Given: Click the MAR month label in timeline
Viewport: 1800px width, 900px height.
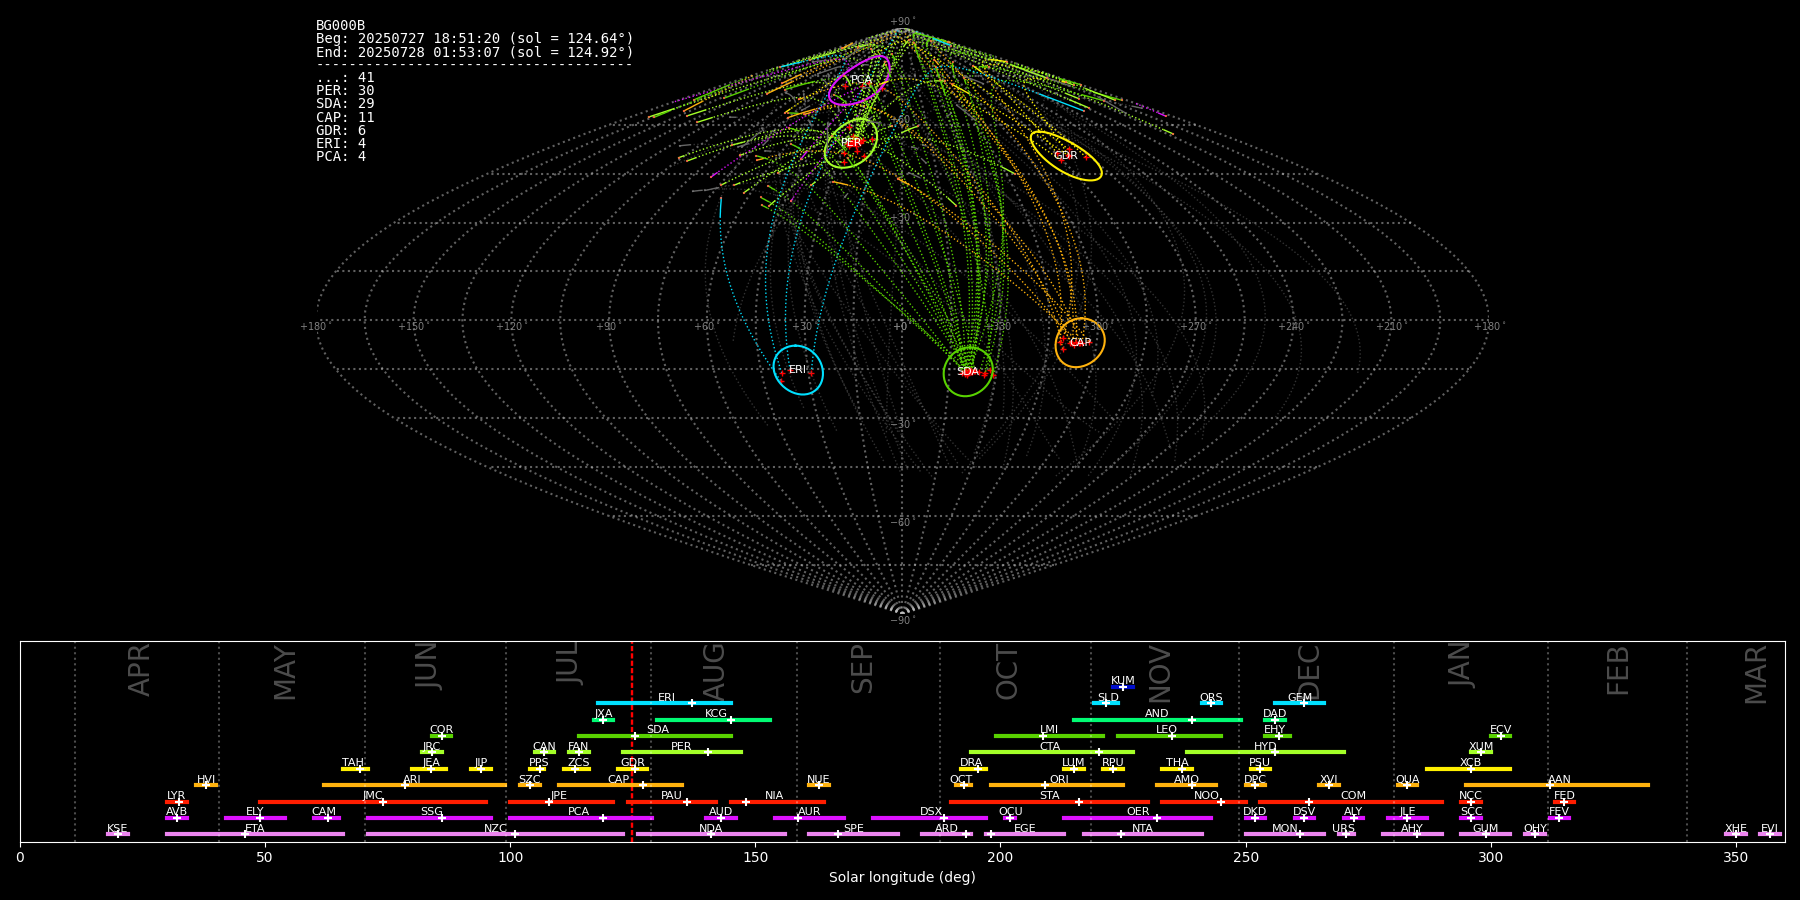Looking at the screenshot, I should [1756, 675].
